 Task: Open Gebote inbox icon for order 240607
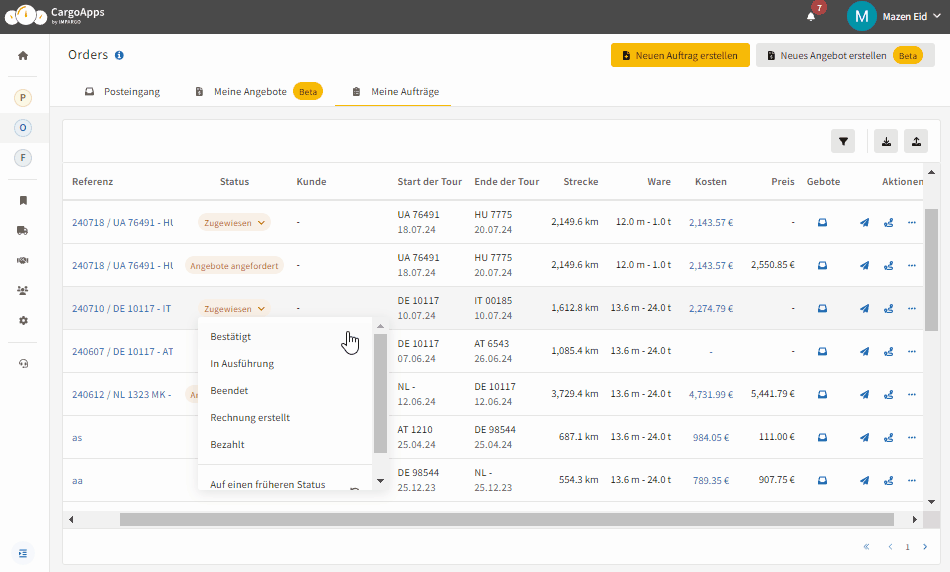click(x=822, y=351)
